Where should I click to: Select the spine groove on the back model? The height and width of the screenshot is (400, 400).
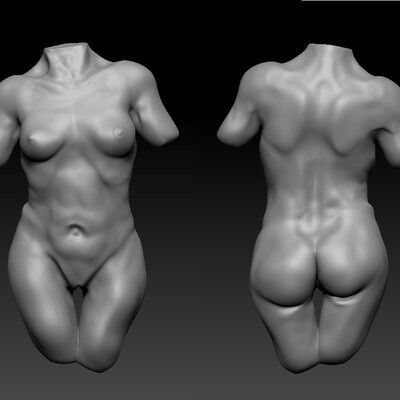coord(314,187)
